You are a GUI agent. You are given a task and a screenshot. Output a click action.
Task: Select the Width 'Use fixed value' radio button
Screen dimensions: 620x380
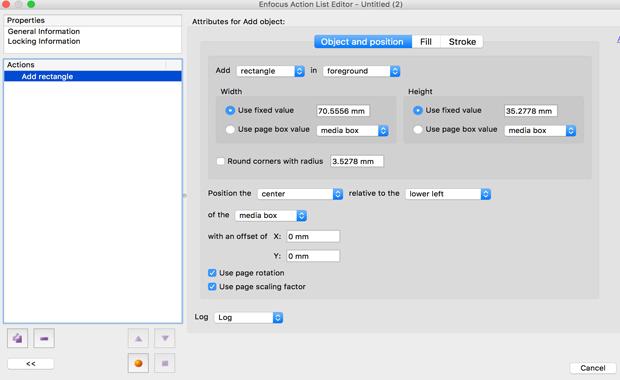(230, 110)
